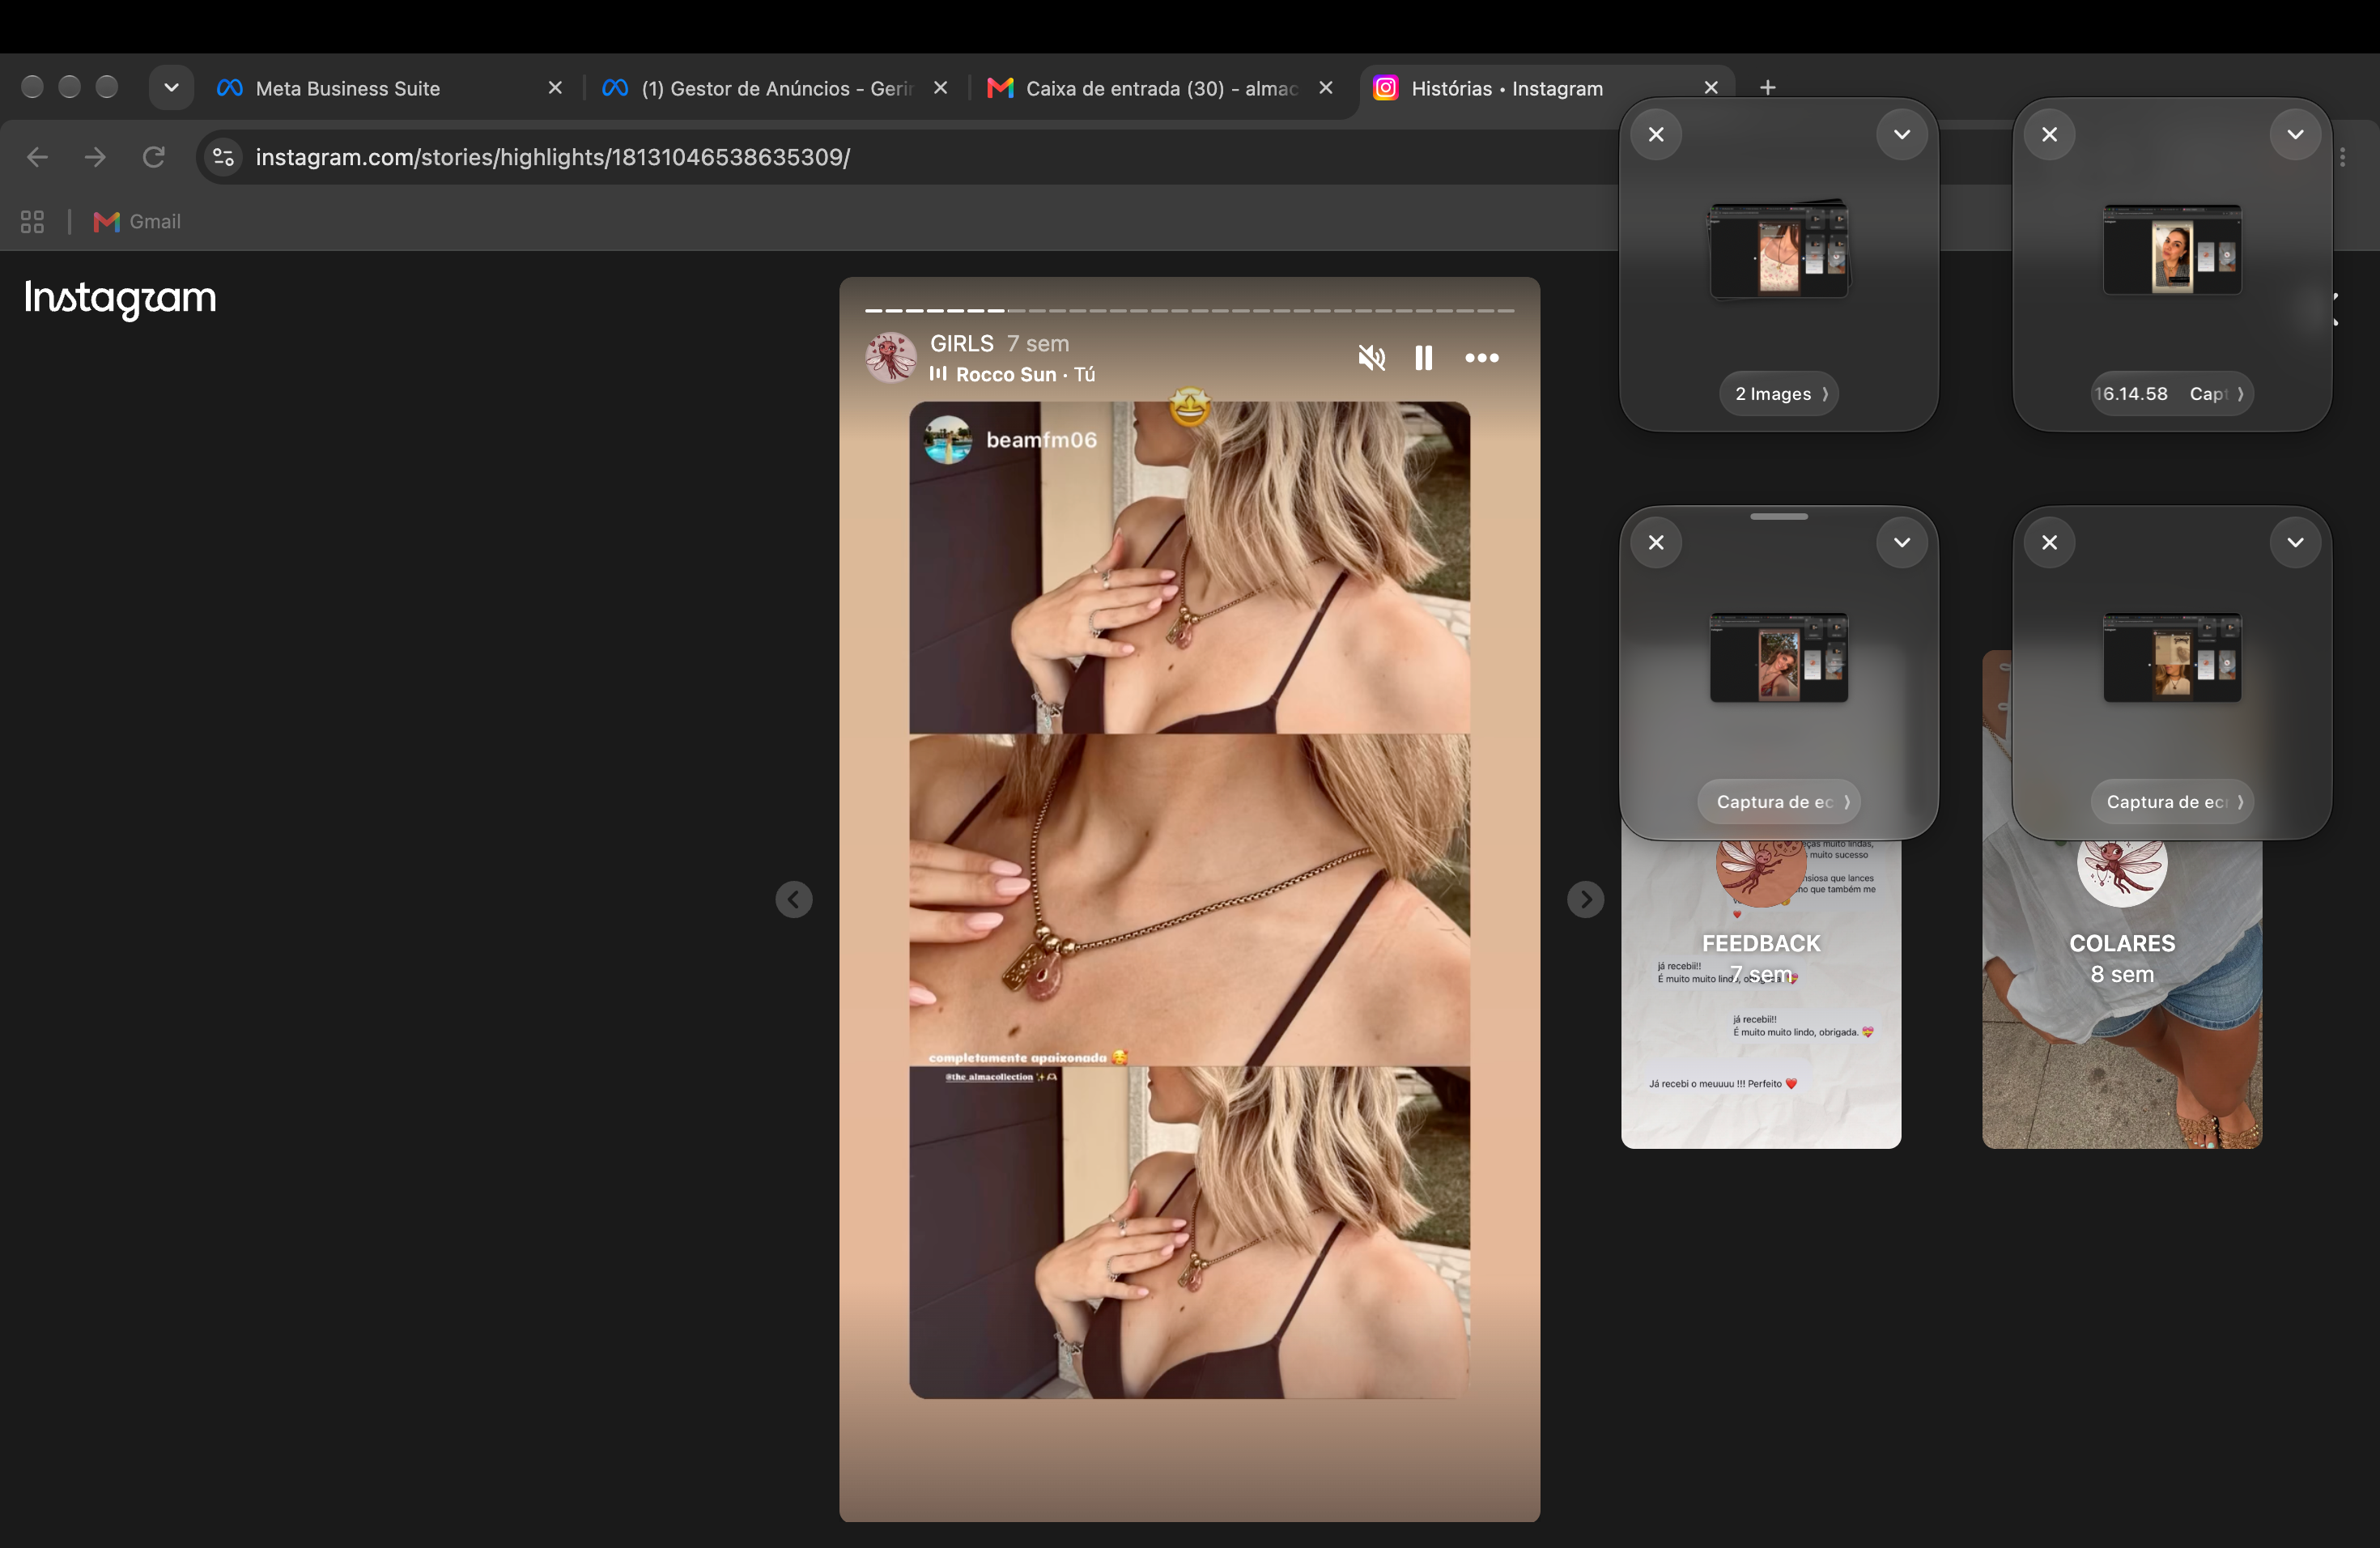Viewport: 2380px width, 1548px height.
Task: Focus the address bar URL
Action: (552, 157)
